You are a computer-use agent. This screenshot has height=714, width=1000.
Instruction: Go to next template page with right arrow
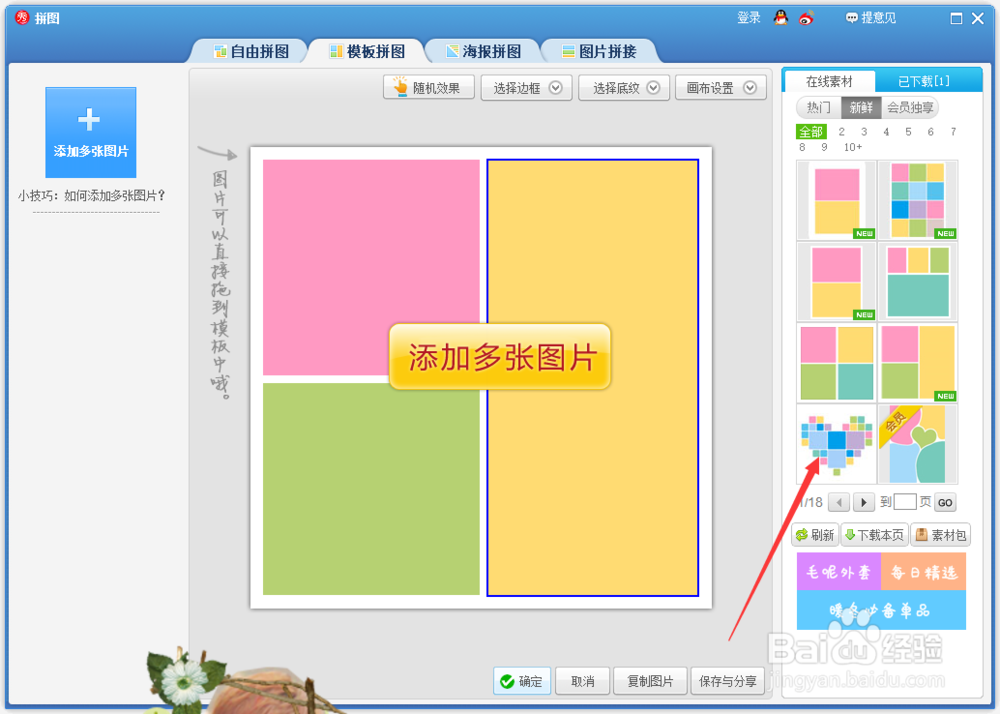(x=862, y=502)
